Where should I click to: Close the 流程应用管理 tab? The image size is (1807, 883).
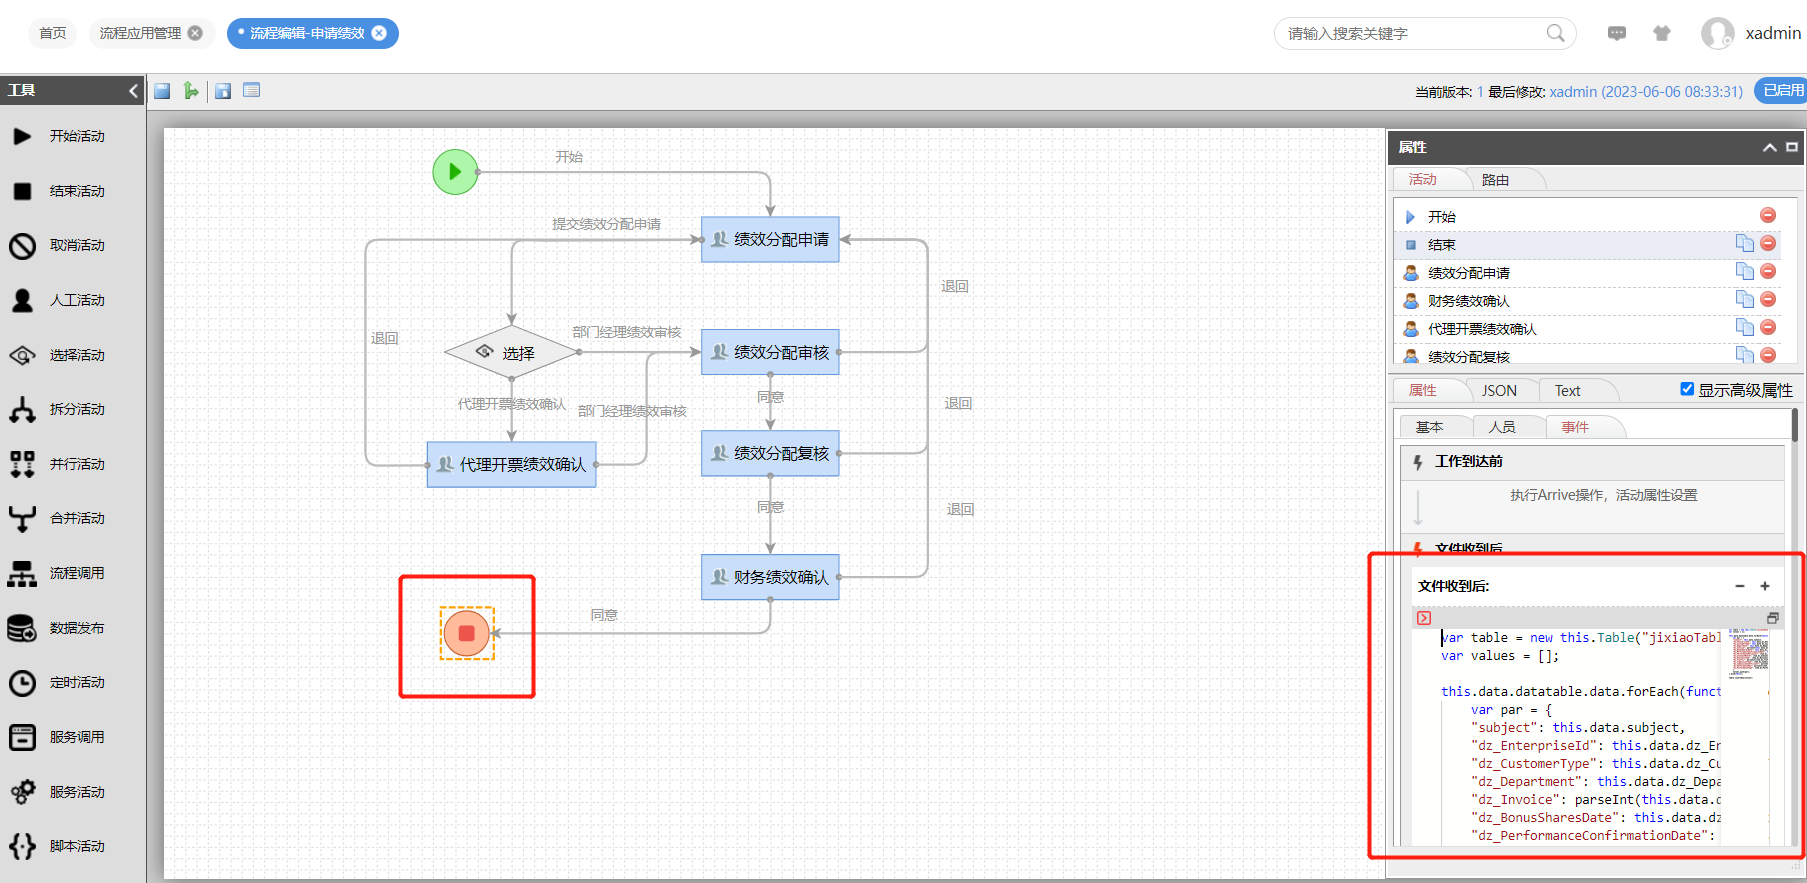point(195,33)
